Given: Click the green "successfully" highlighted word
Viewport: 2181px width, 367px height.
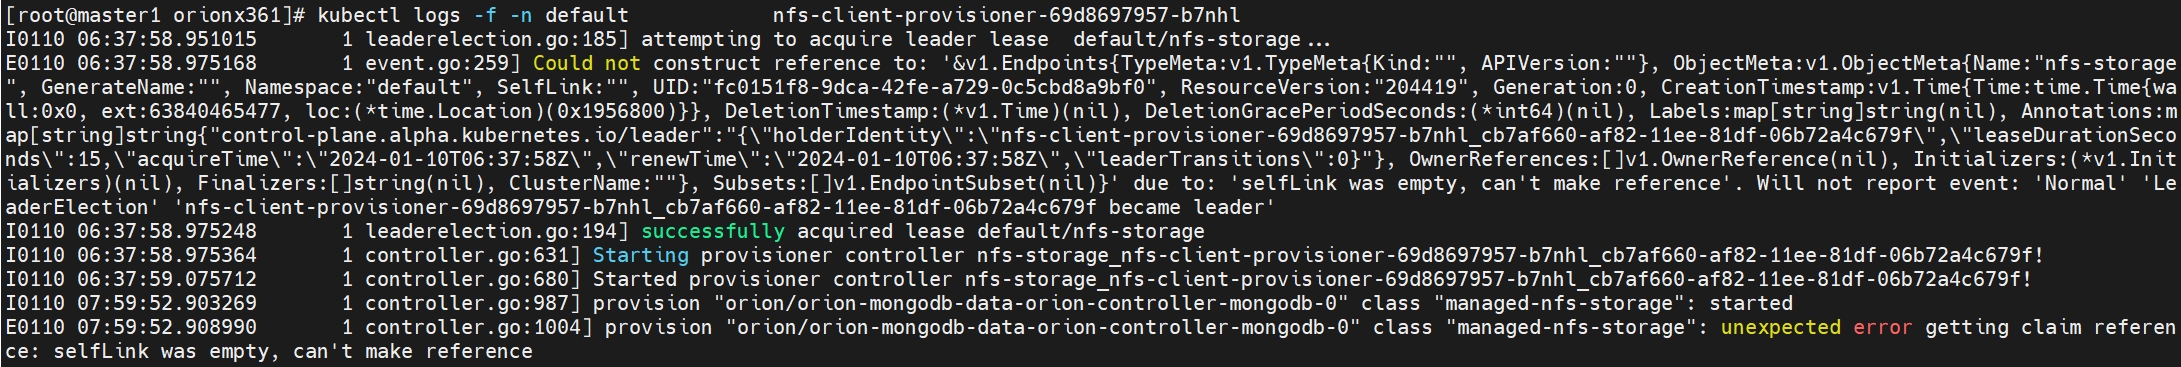Looking at the screenshot, I should (713, 231).
